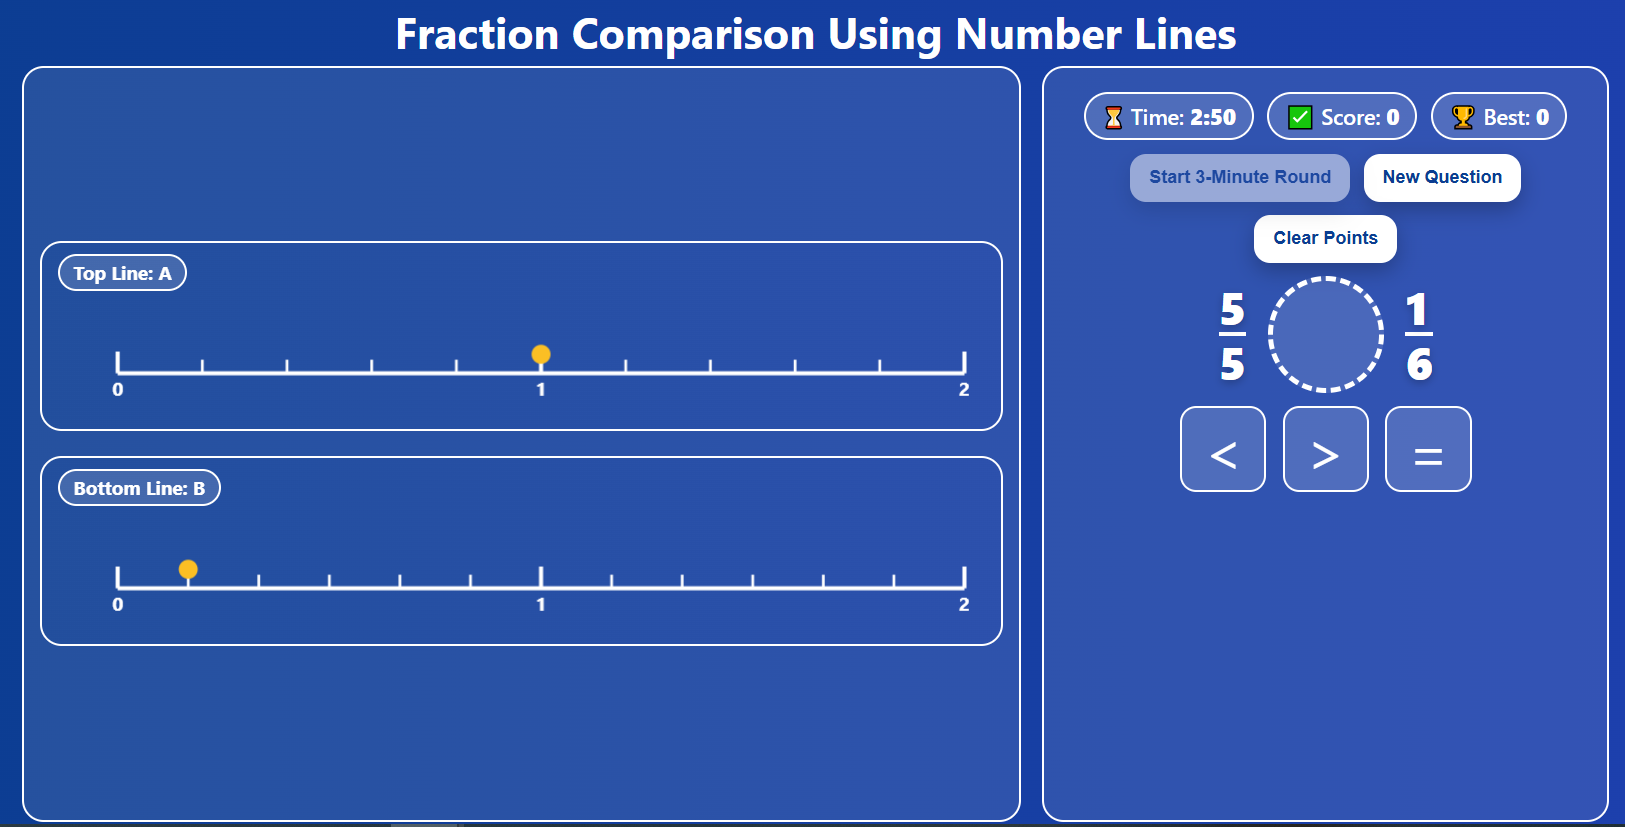Viewport: 1625px width, 827px height.
Task: Click the hourglass timer icon
Action: pos(1113,118)
